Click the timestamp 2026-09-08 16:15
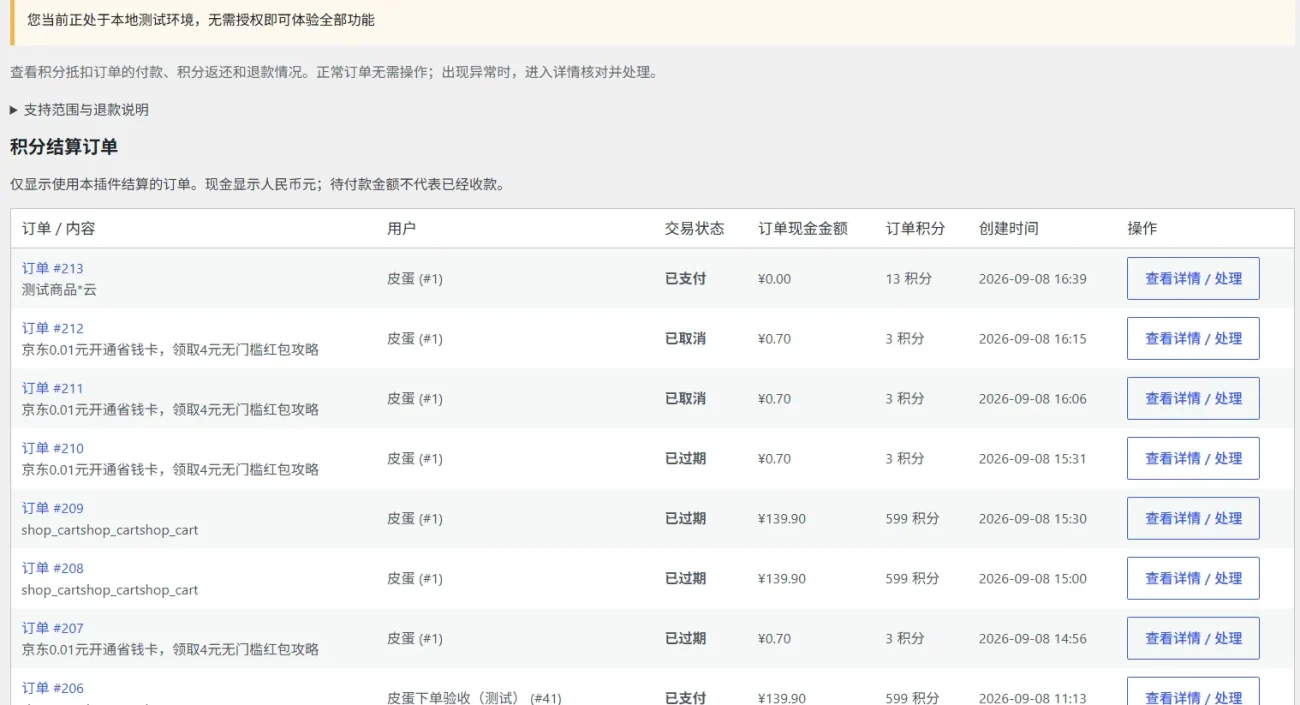 [1032, 339]
